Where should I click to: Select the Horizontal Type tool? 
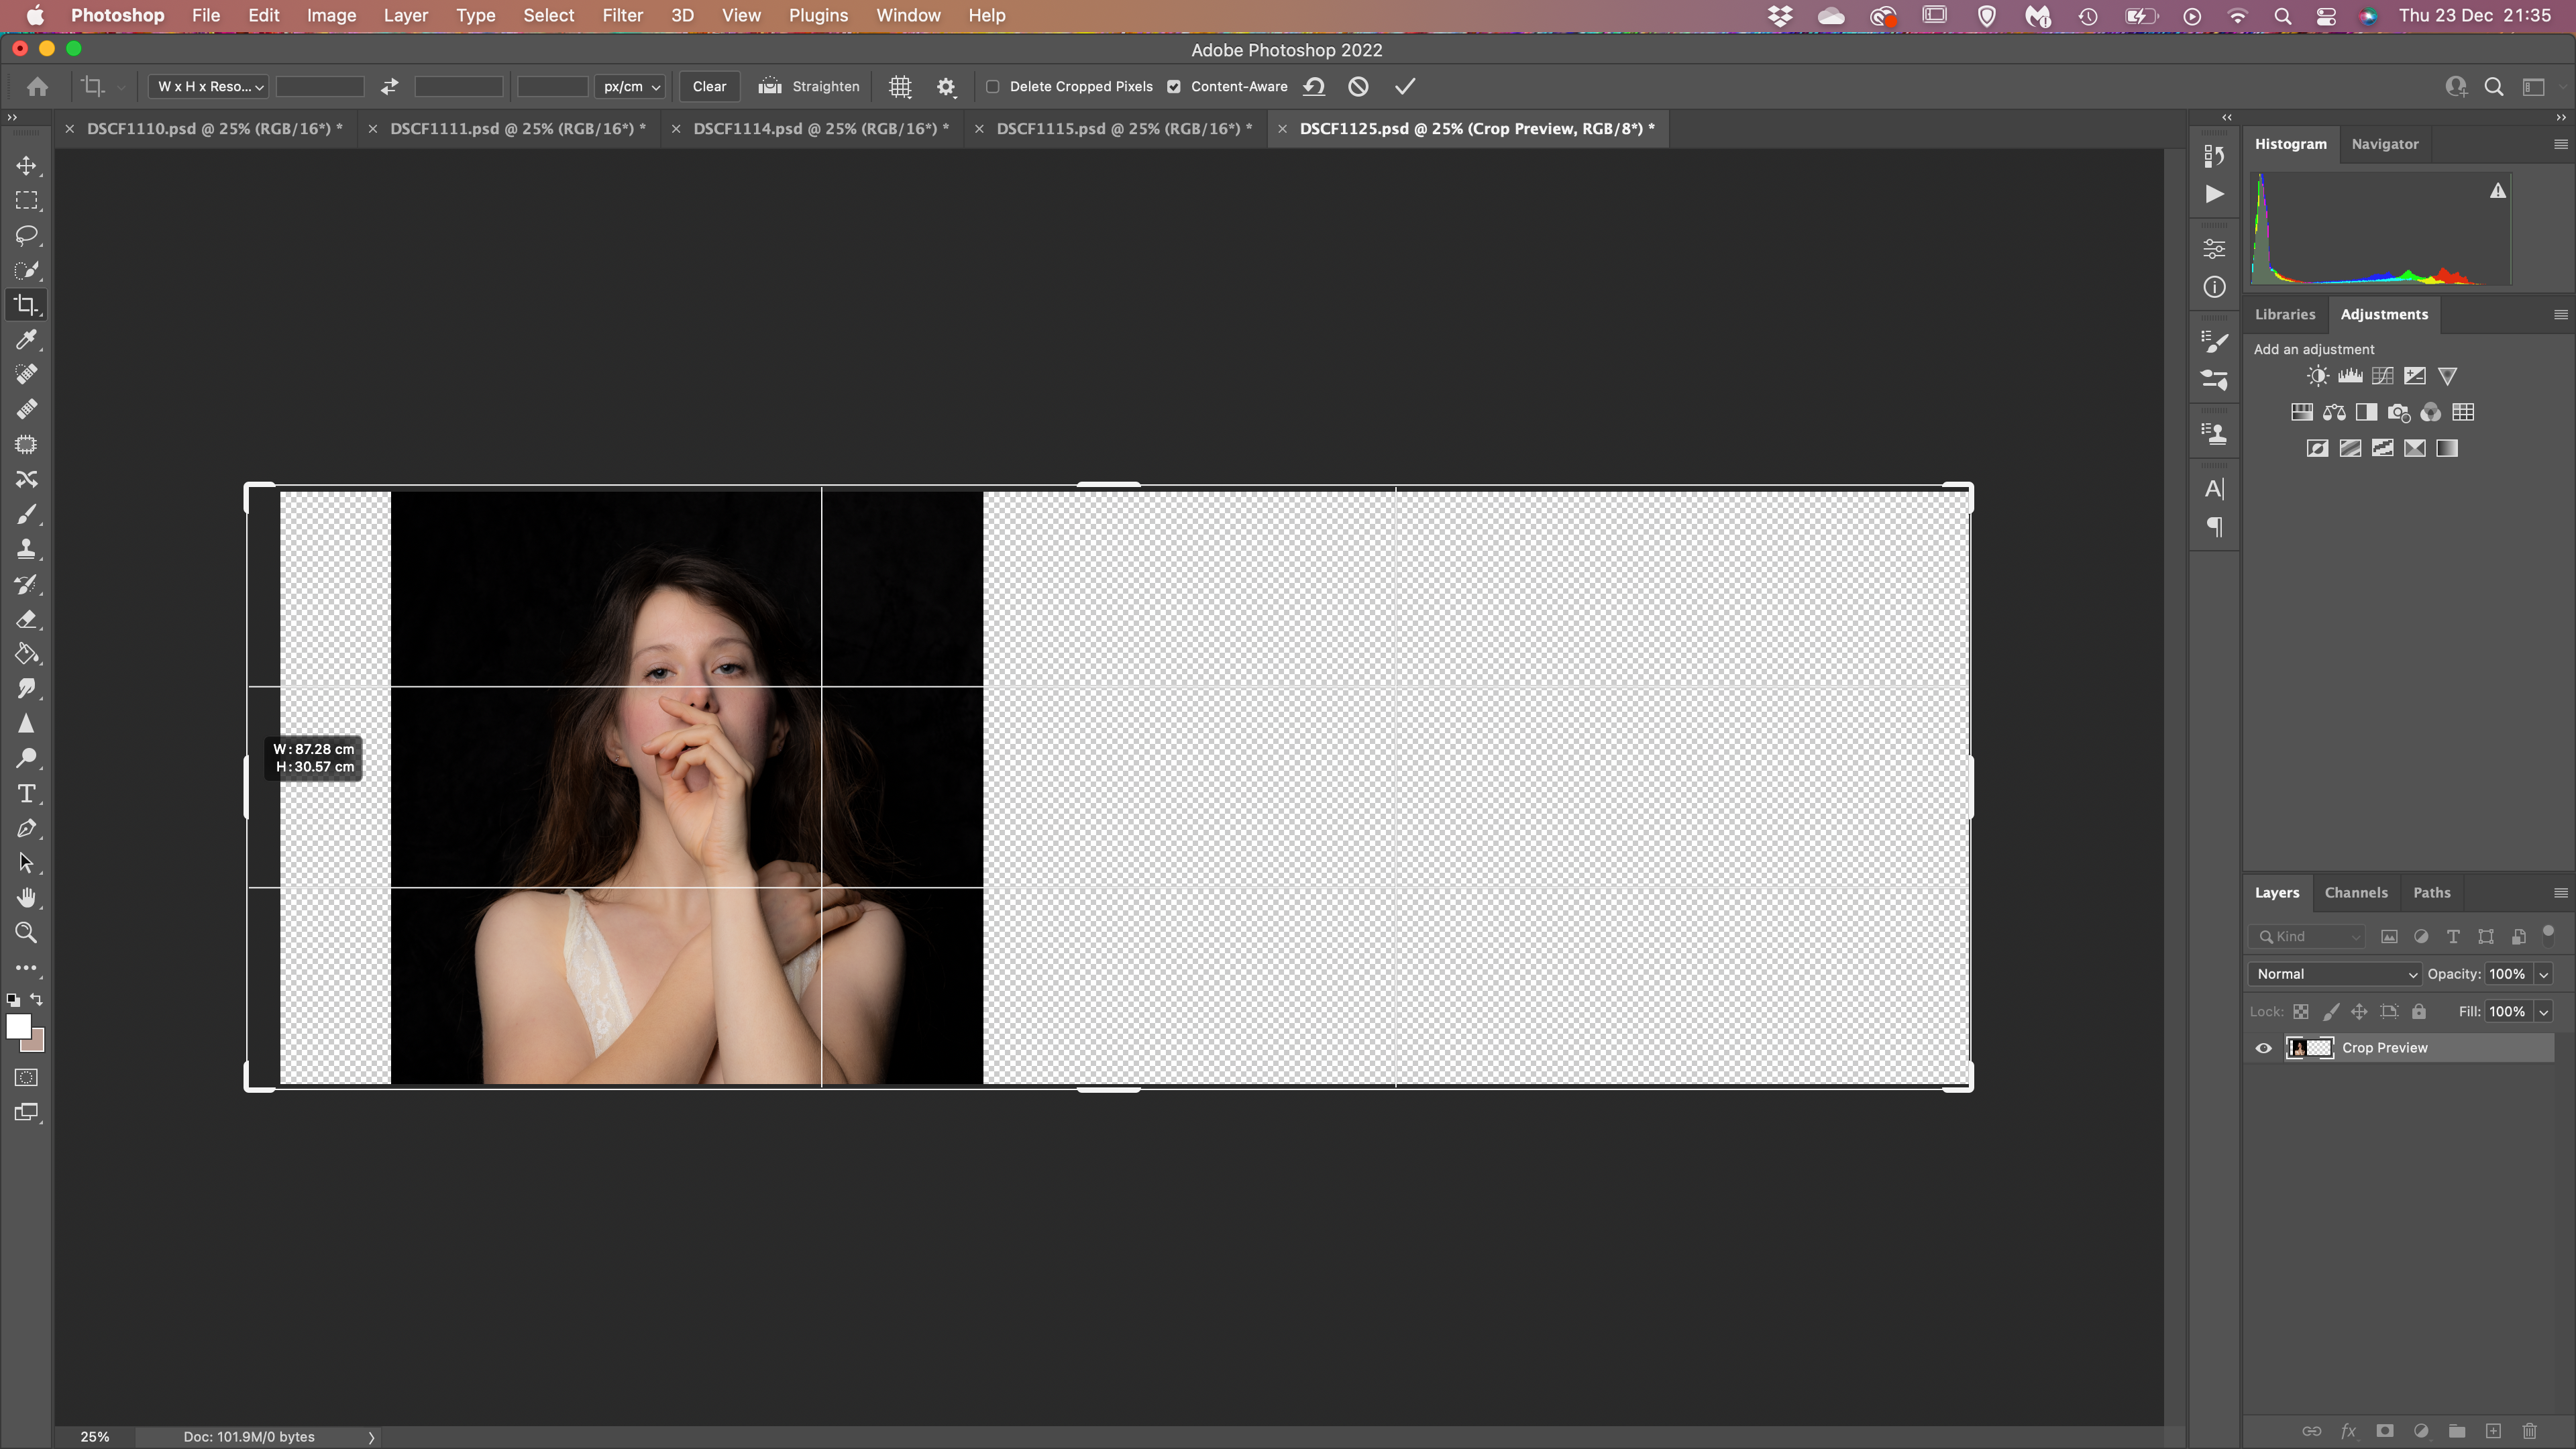(26, 794)
